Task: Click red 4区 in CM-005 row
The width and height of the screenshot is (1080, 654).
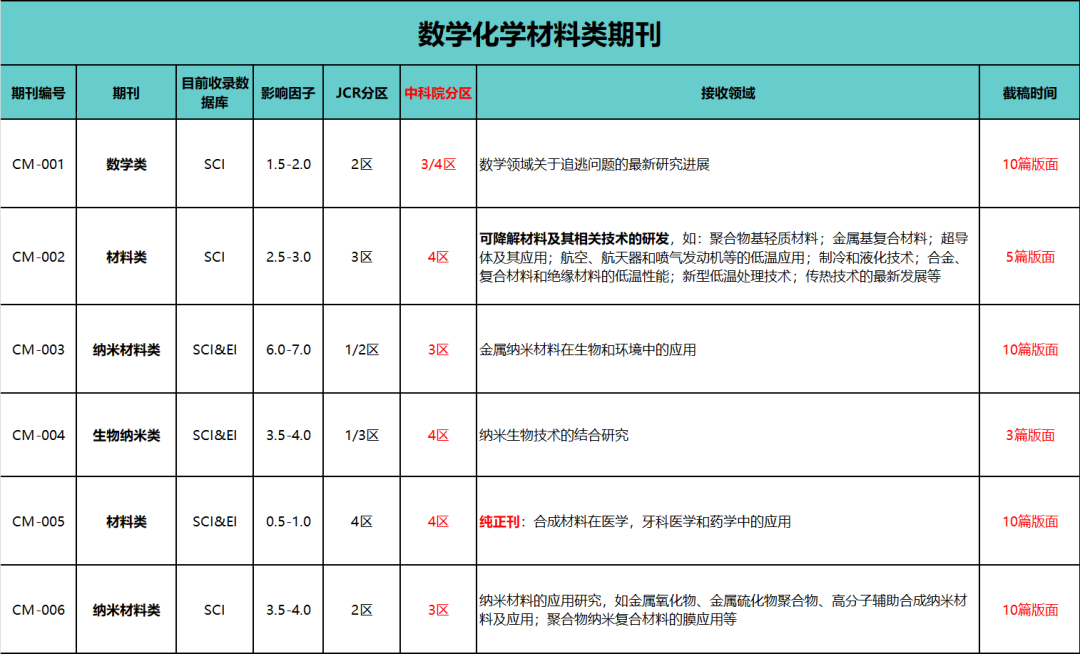Action: pyautogui.click(x=438, y=521)
